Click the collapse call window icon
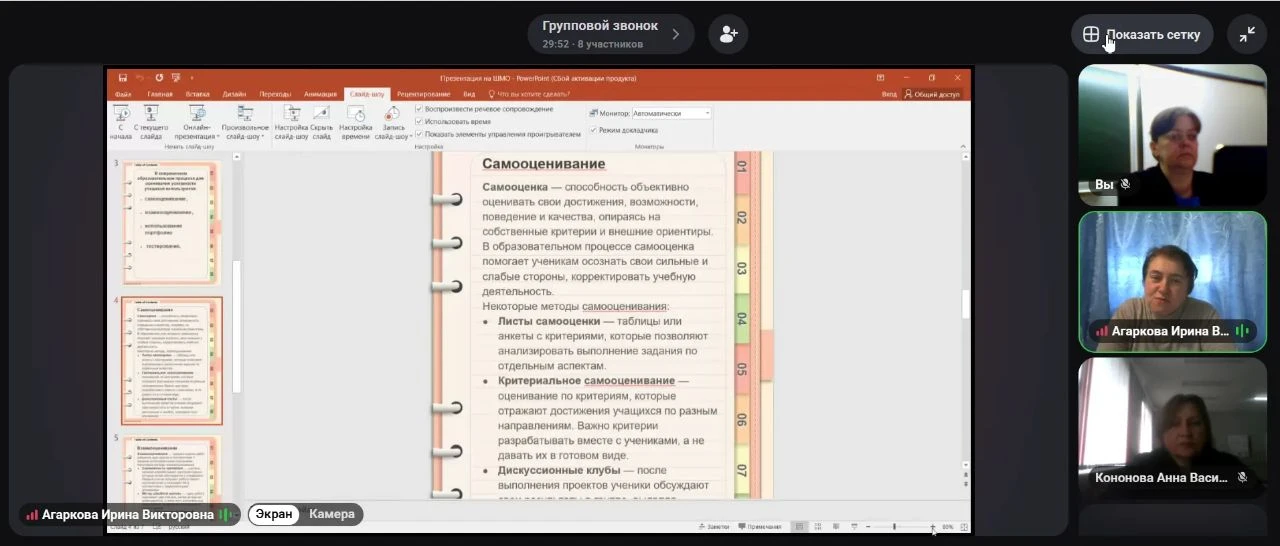1280x546 pixels. coord(1247,34)
